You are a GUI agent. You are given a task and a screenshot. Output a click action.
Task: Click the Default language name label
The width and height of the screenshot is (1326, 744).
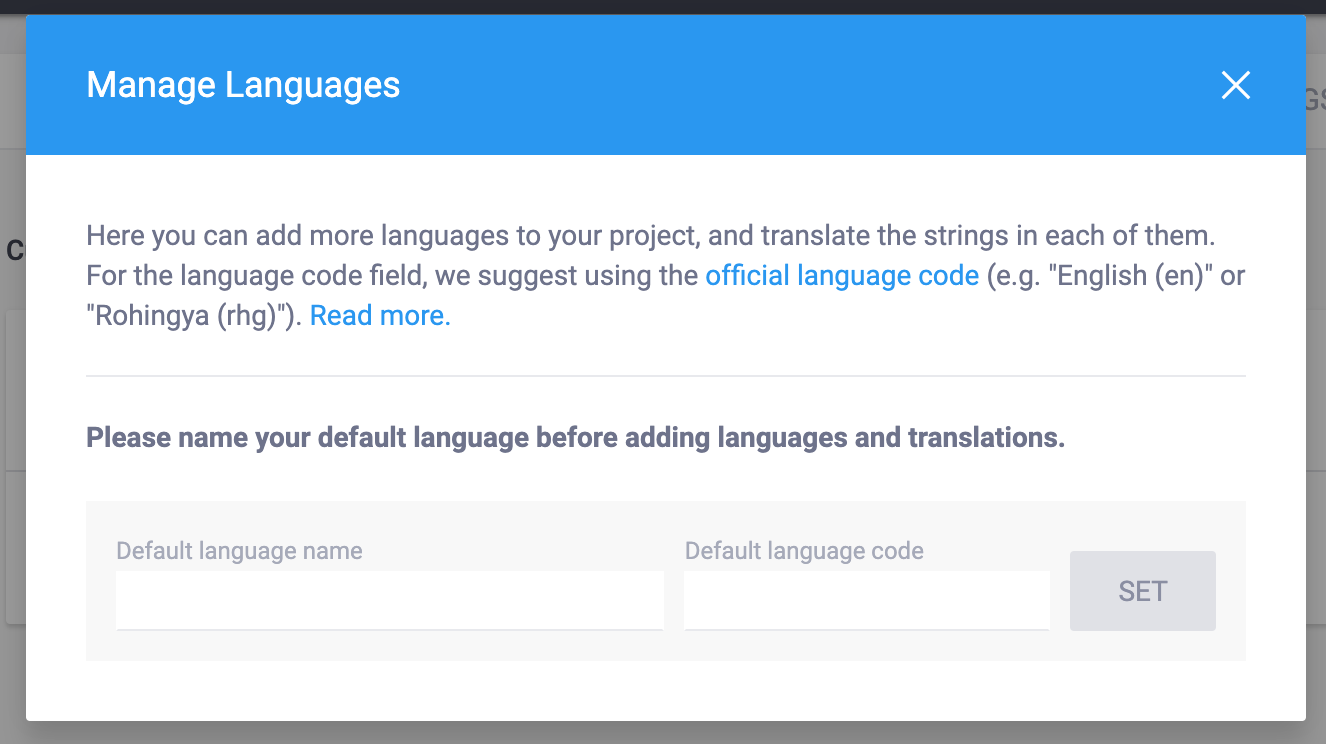coord(238,551)
